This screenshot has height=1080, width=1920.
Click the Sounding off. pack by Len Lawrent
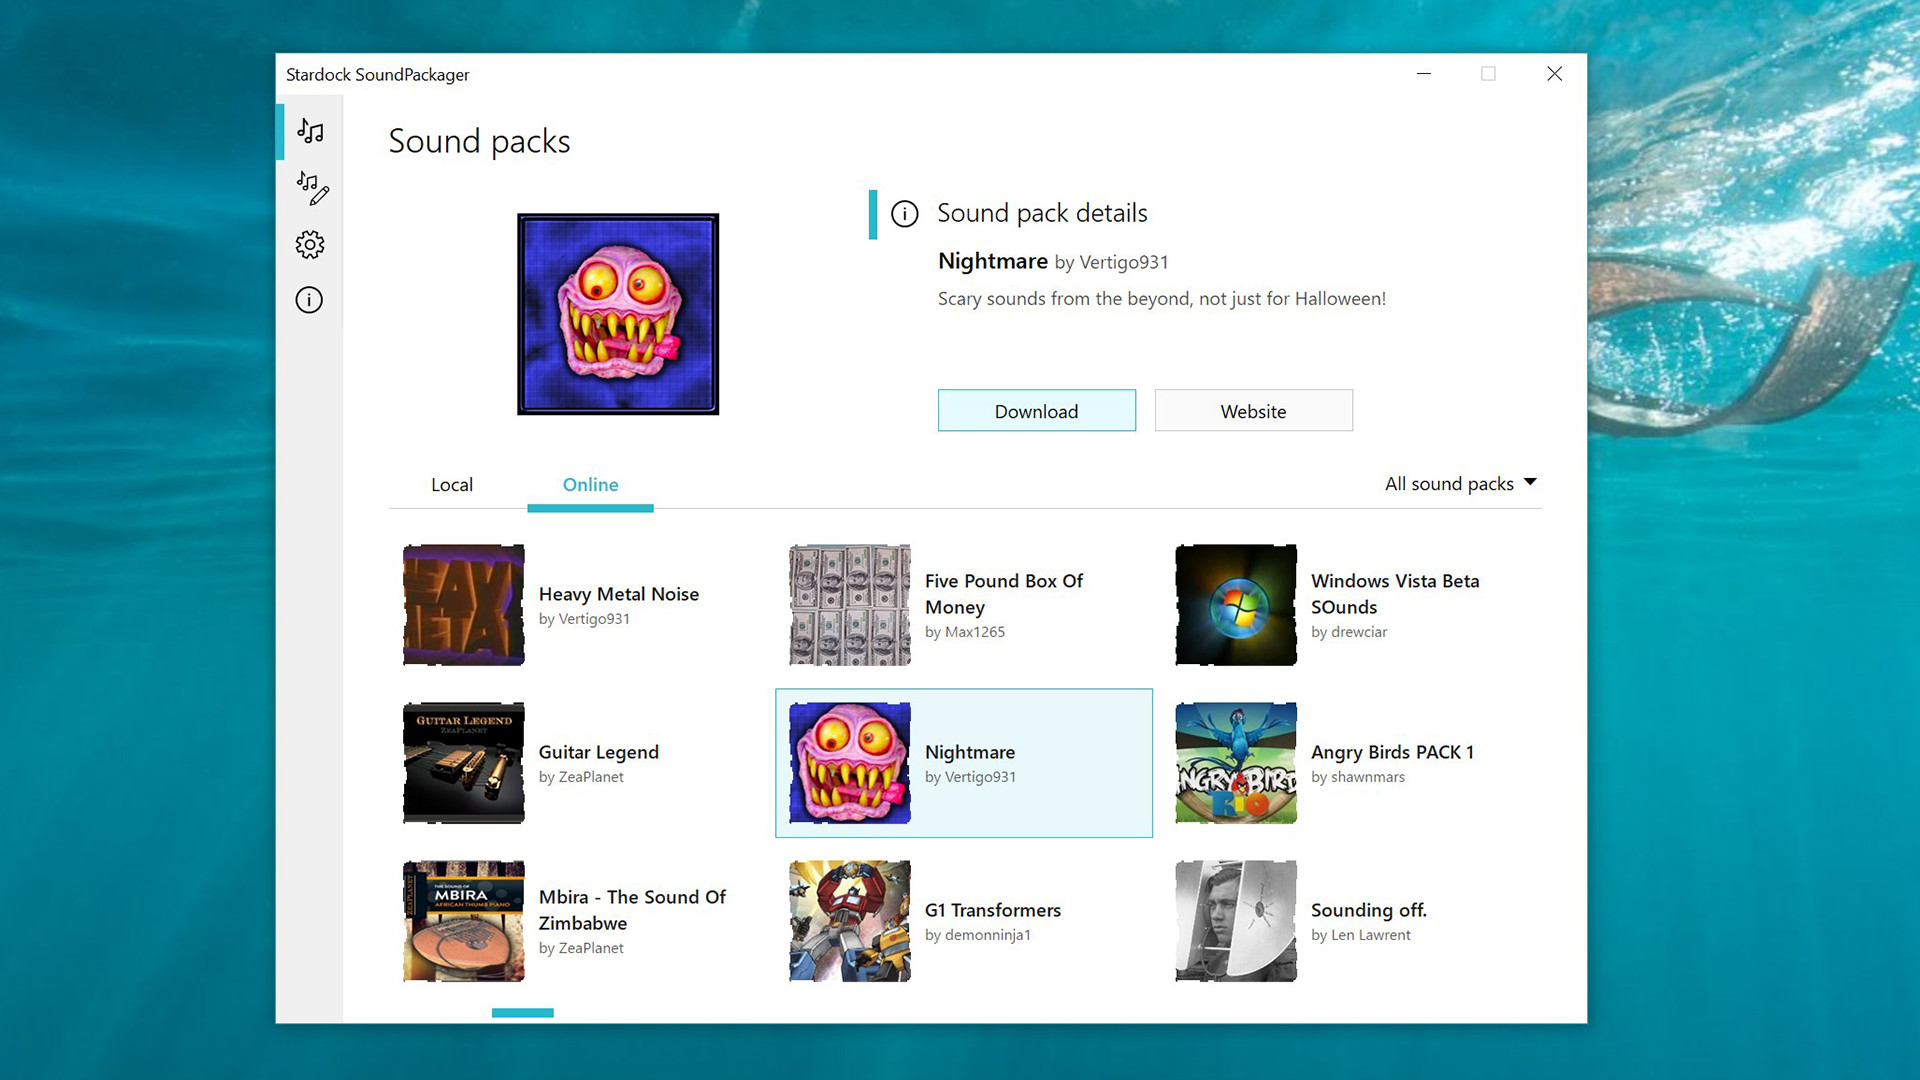pos(1235,920)
